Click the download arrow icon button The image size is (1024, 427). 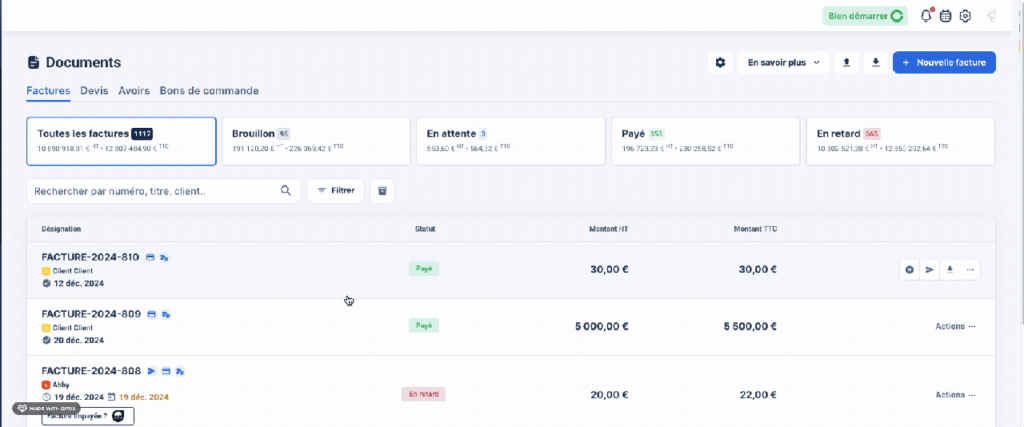[876, 63]
